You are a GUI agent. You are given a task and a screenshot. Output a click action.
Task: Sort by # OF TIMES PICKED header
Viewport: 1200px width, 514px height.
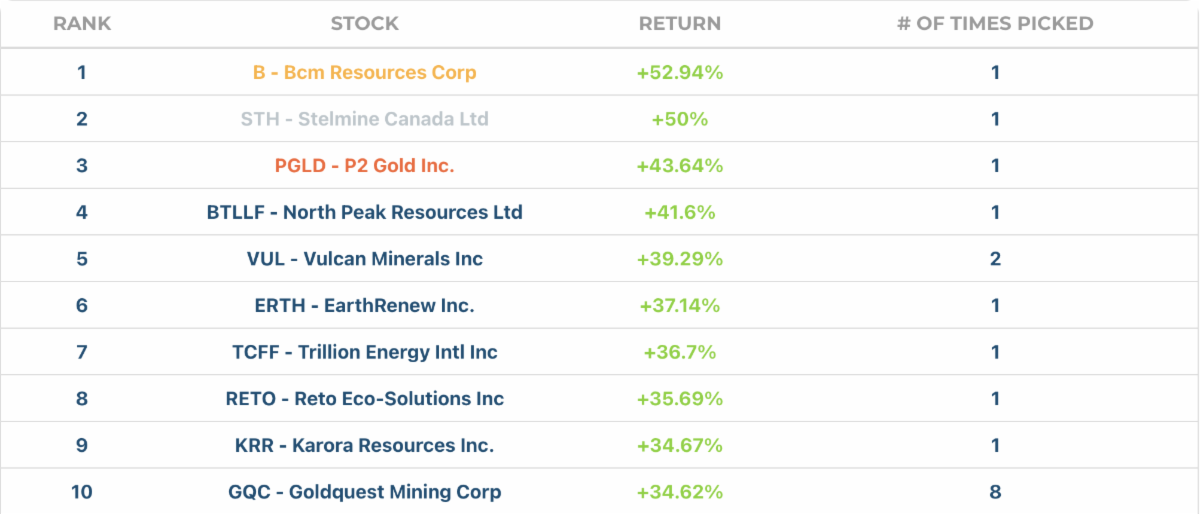pyautogui.click(x=995, y=23)
